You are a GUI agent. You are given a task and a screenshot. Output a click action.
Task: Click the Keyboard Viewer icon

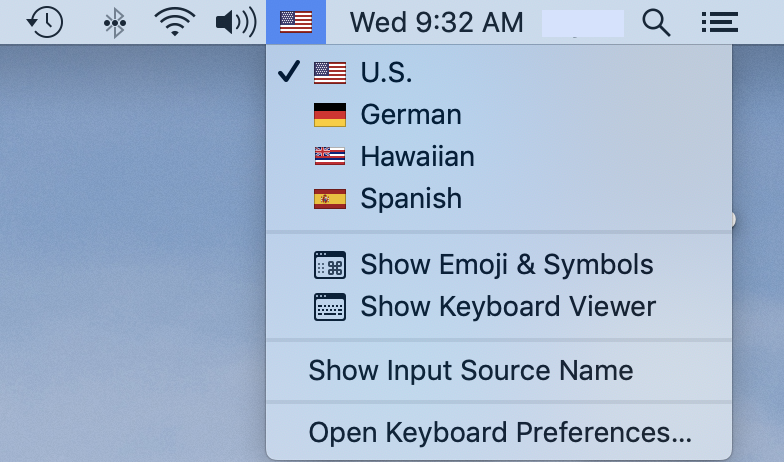click(330, 306)
